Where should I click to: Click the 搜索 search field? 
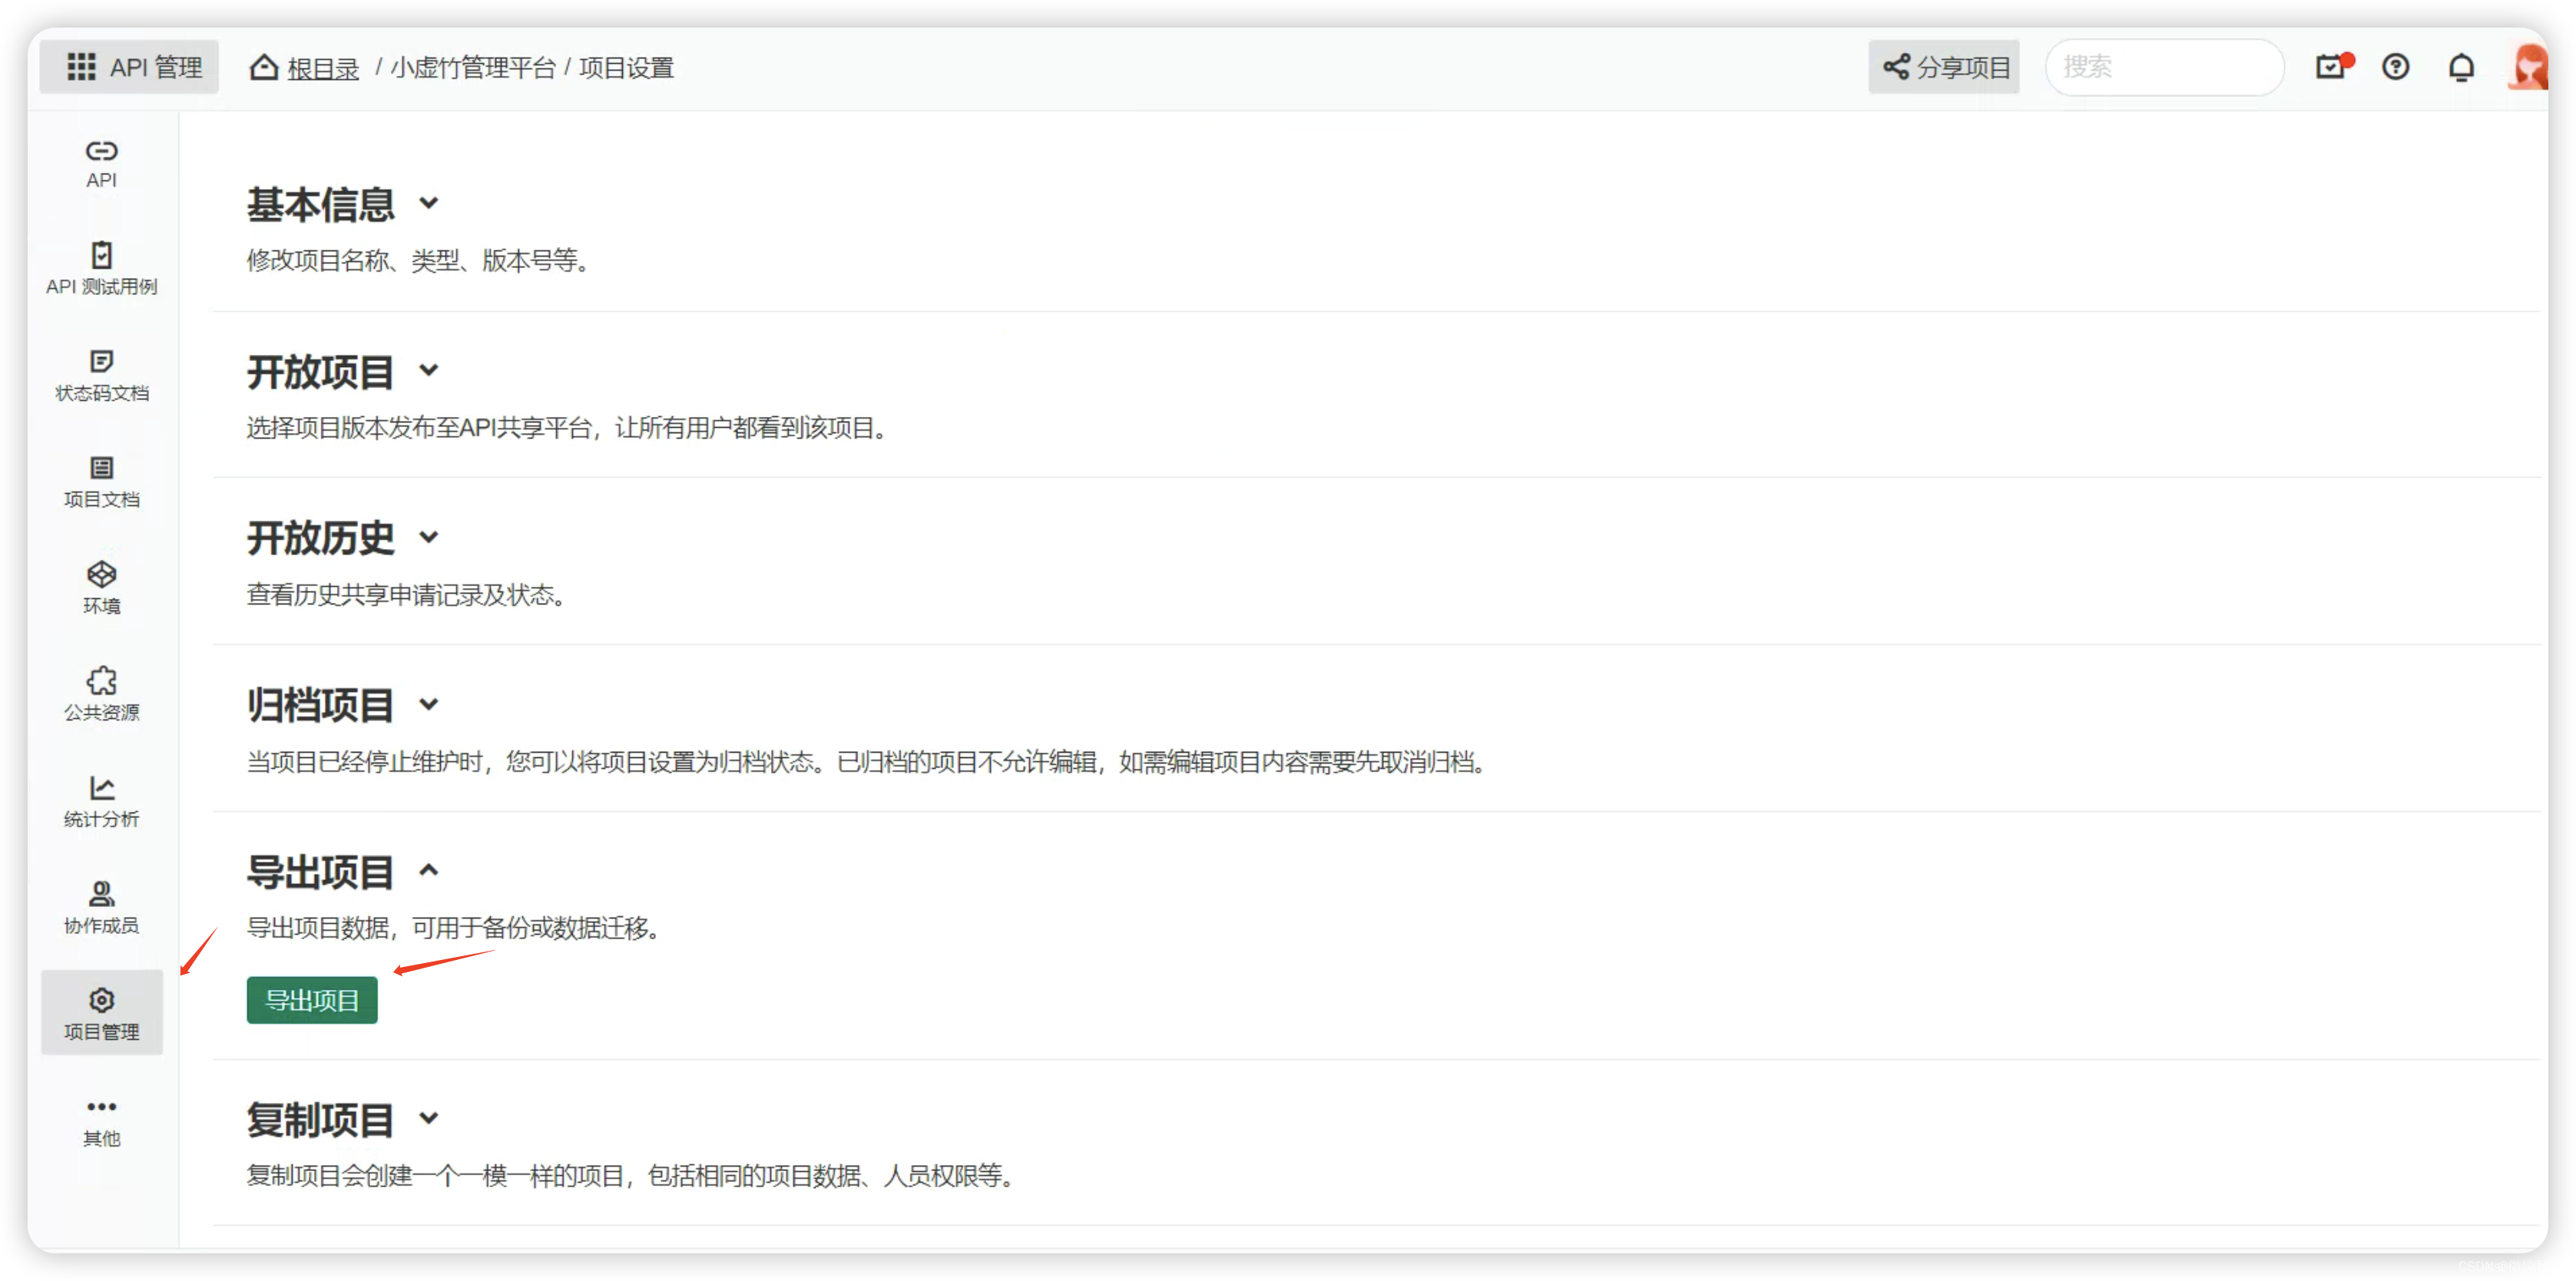(x=2164, y=67)
